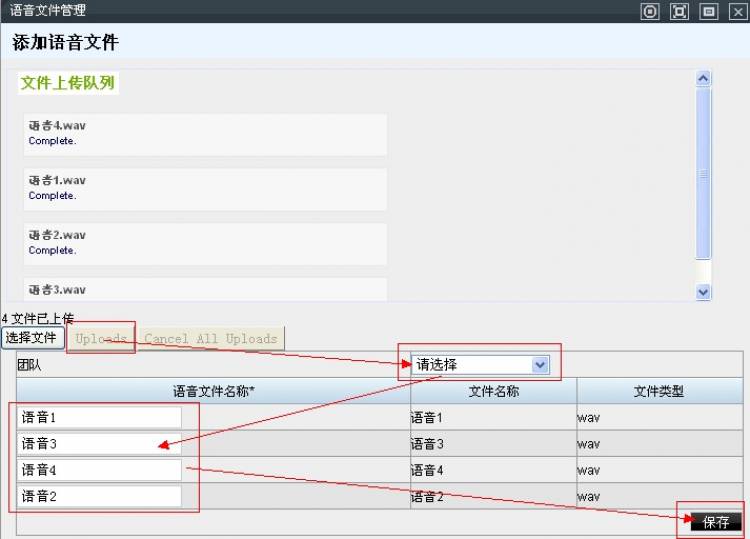Select 语音1.wav in the upload queue

[205, 188]
